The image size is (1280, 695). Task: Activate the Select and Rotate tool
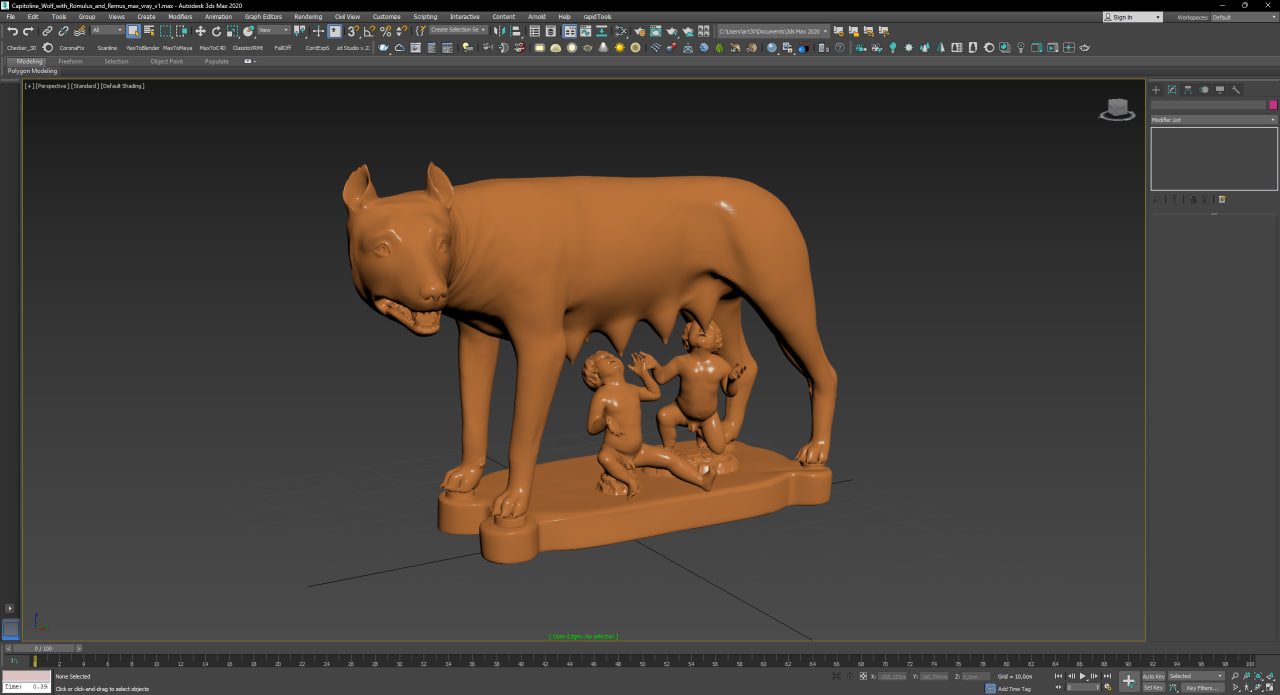click(x=216, y=31)
